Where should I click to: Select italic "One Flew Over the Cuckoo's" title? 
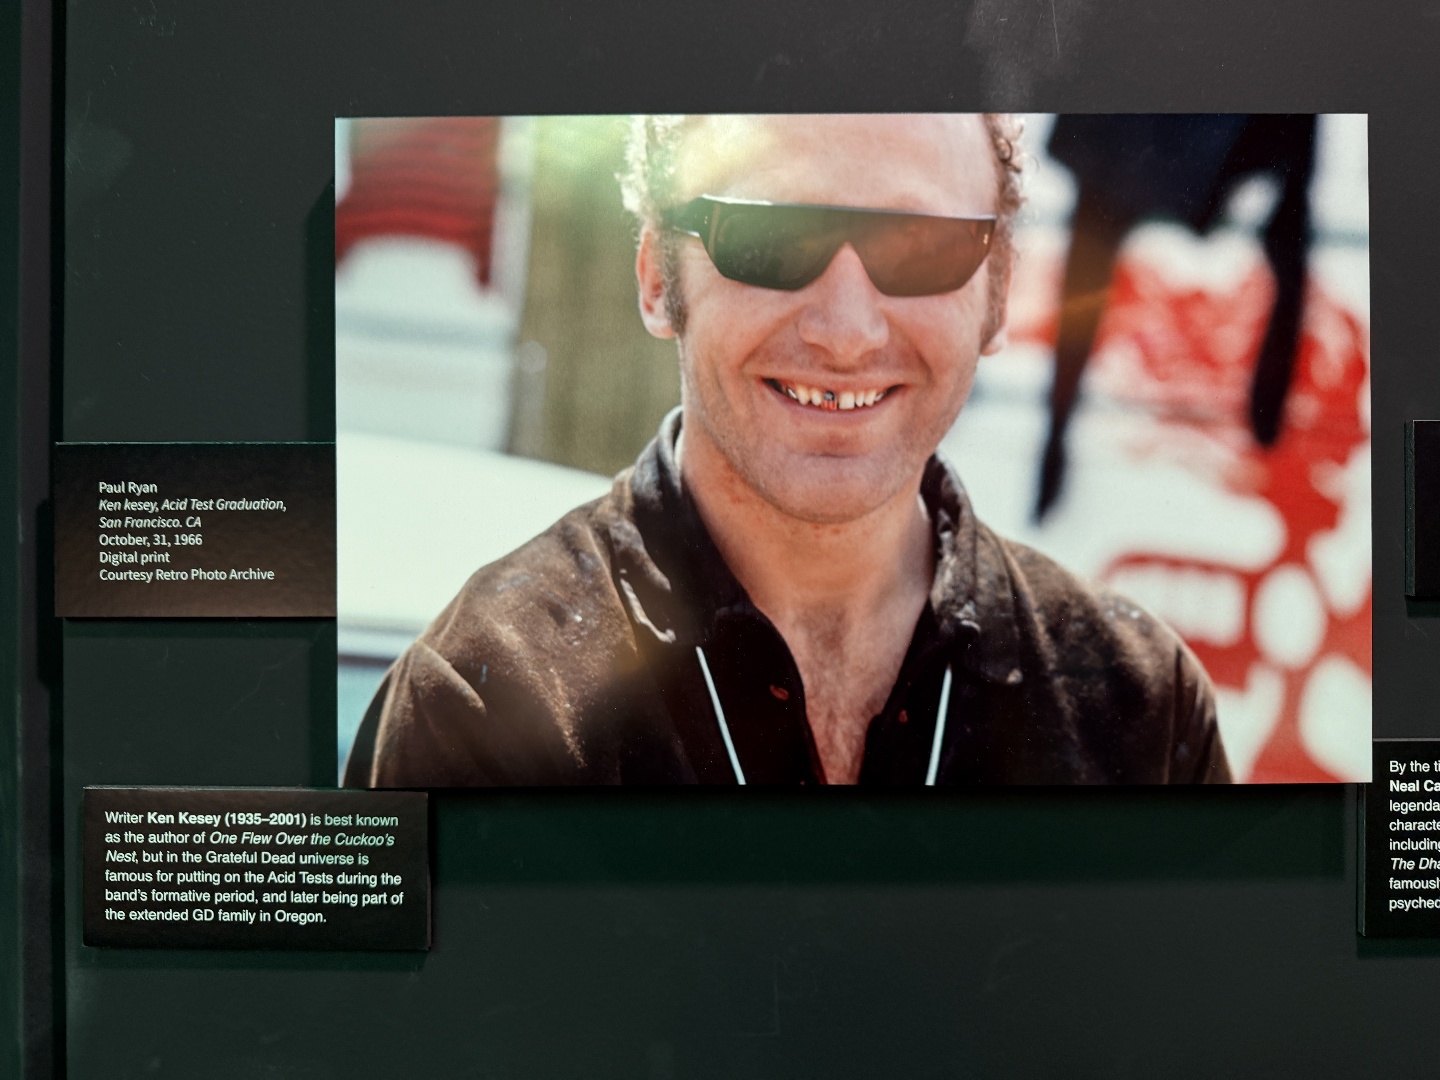(x=302, y=838)
